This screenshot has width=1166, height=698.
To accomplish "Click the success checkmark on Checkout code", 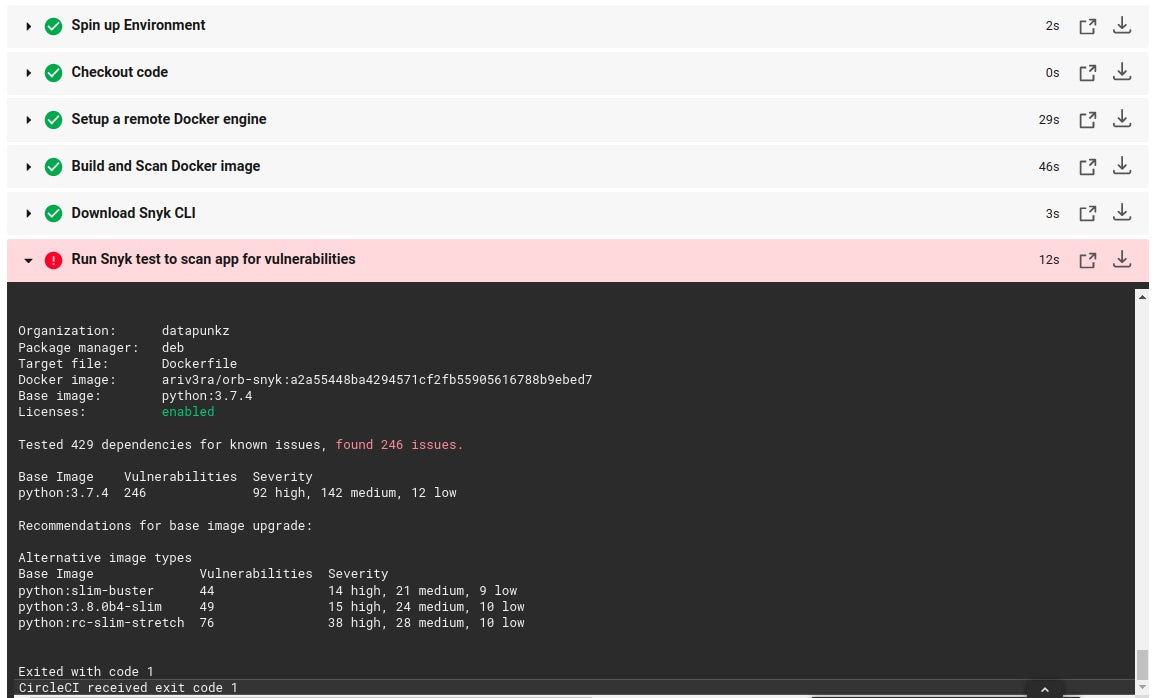I will pyautogui.click(x=54, y=72).
